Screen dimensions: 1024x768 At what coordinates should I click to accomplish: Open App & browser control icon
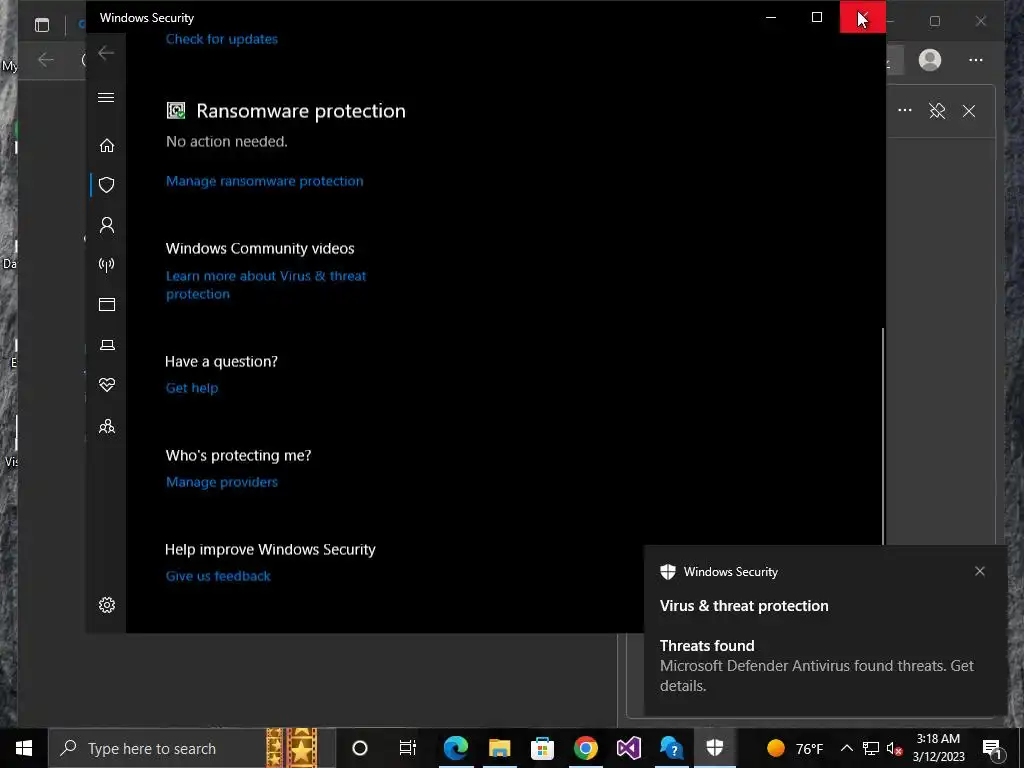[106, 304]
